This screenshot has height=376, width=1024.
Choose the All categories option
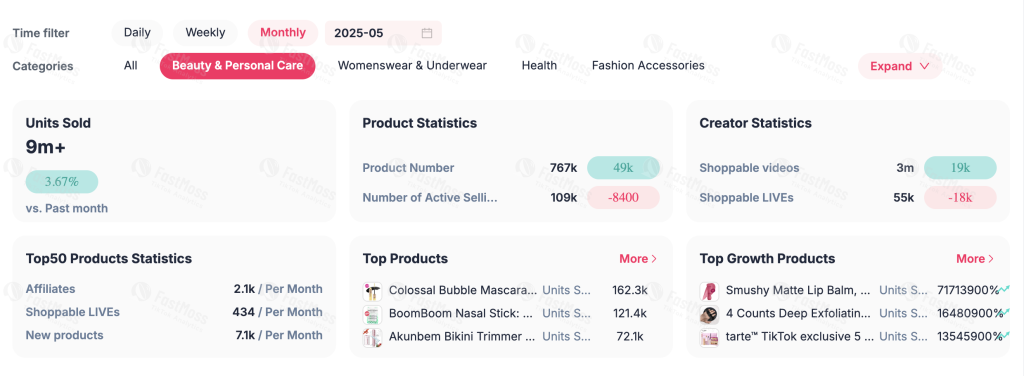(x=131, y=65)
